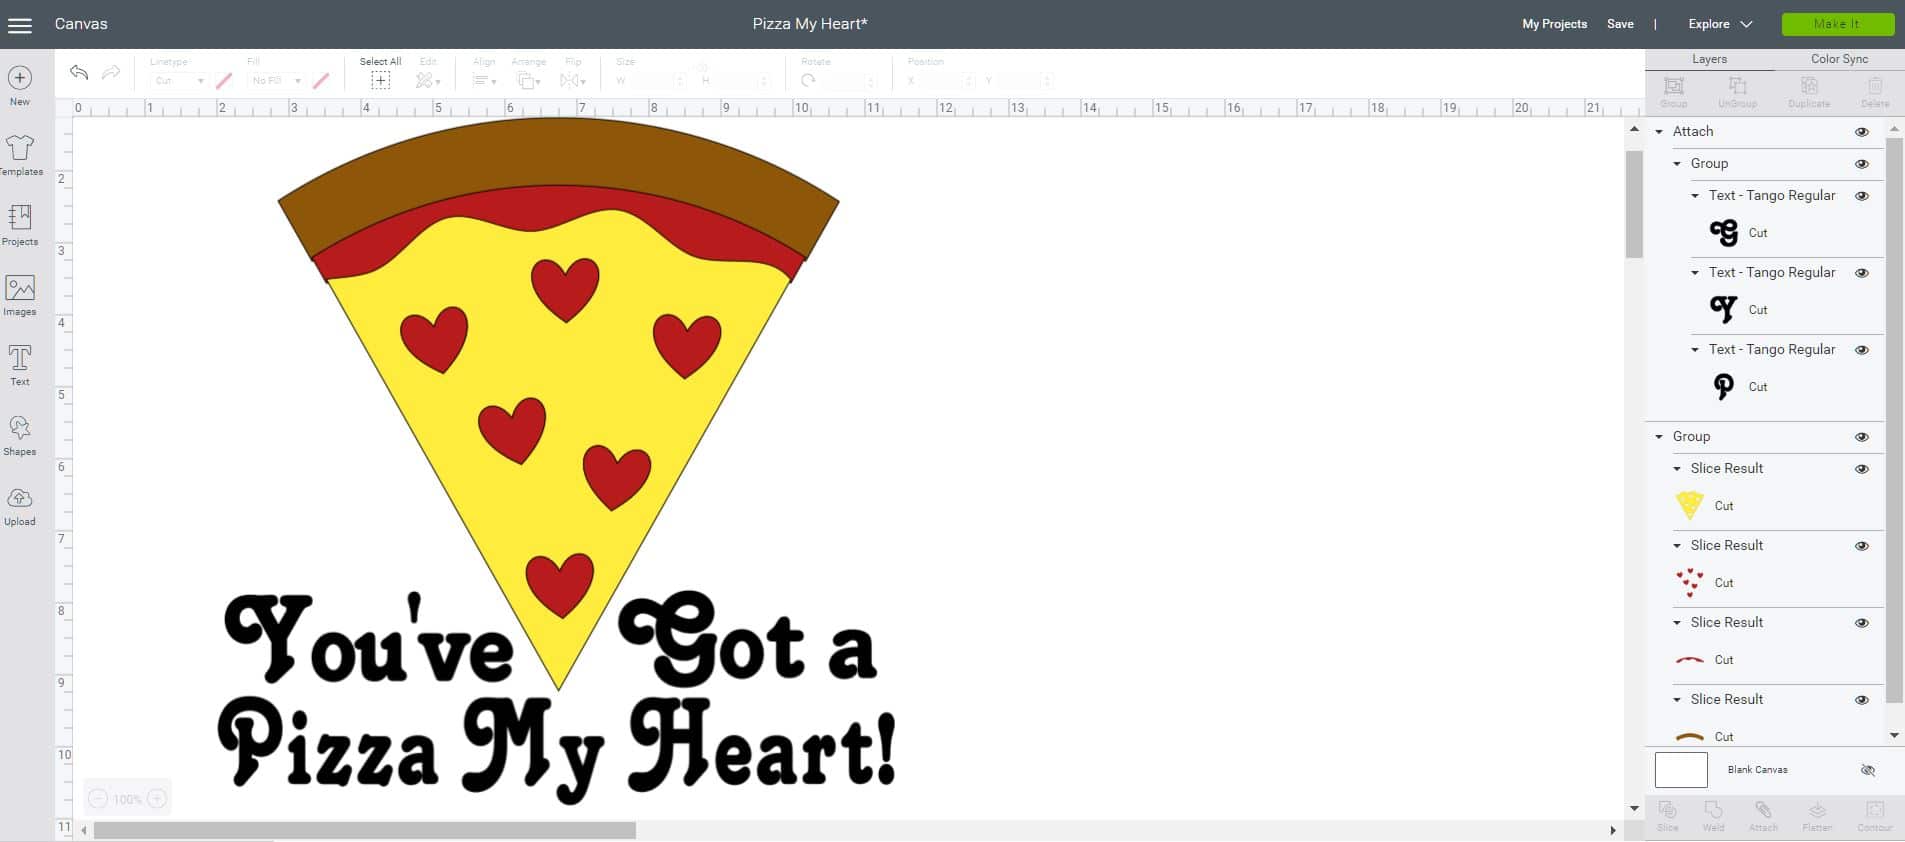Click the Delete trash icon
Screen dimensions: 1905x842
1875,86
